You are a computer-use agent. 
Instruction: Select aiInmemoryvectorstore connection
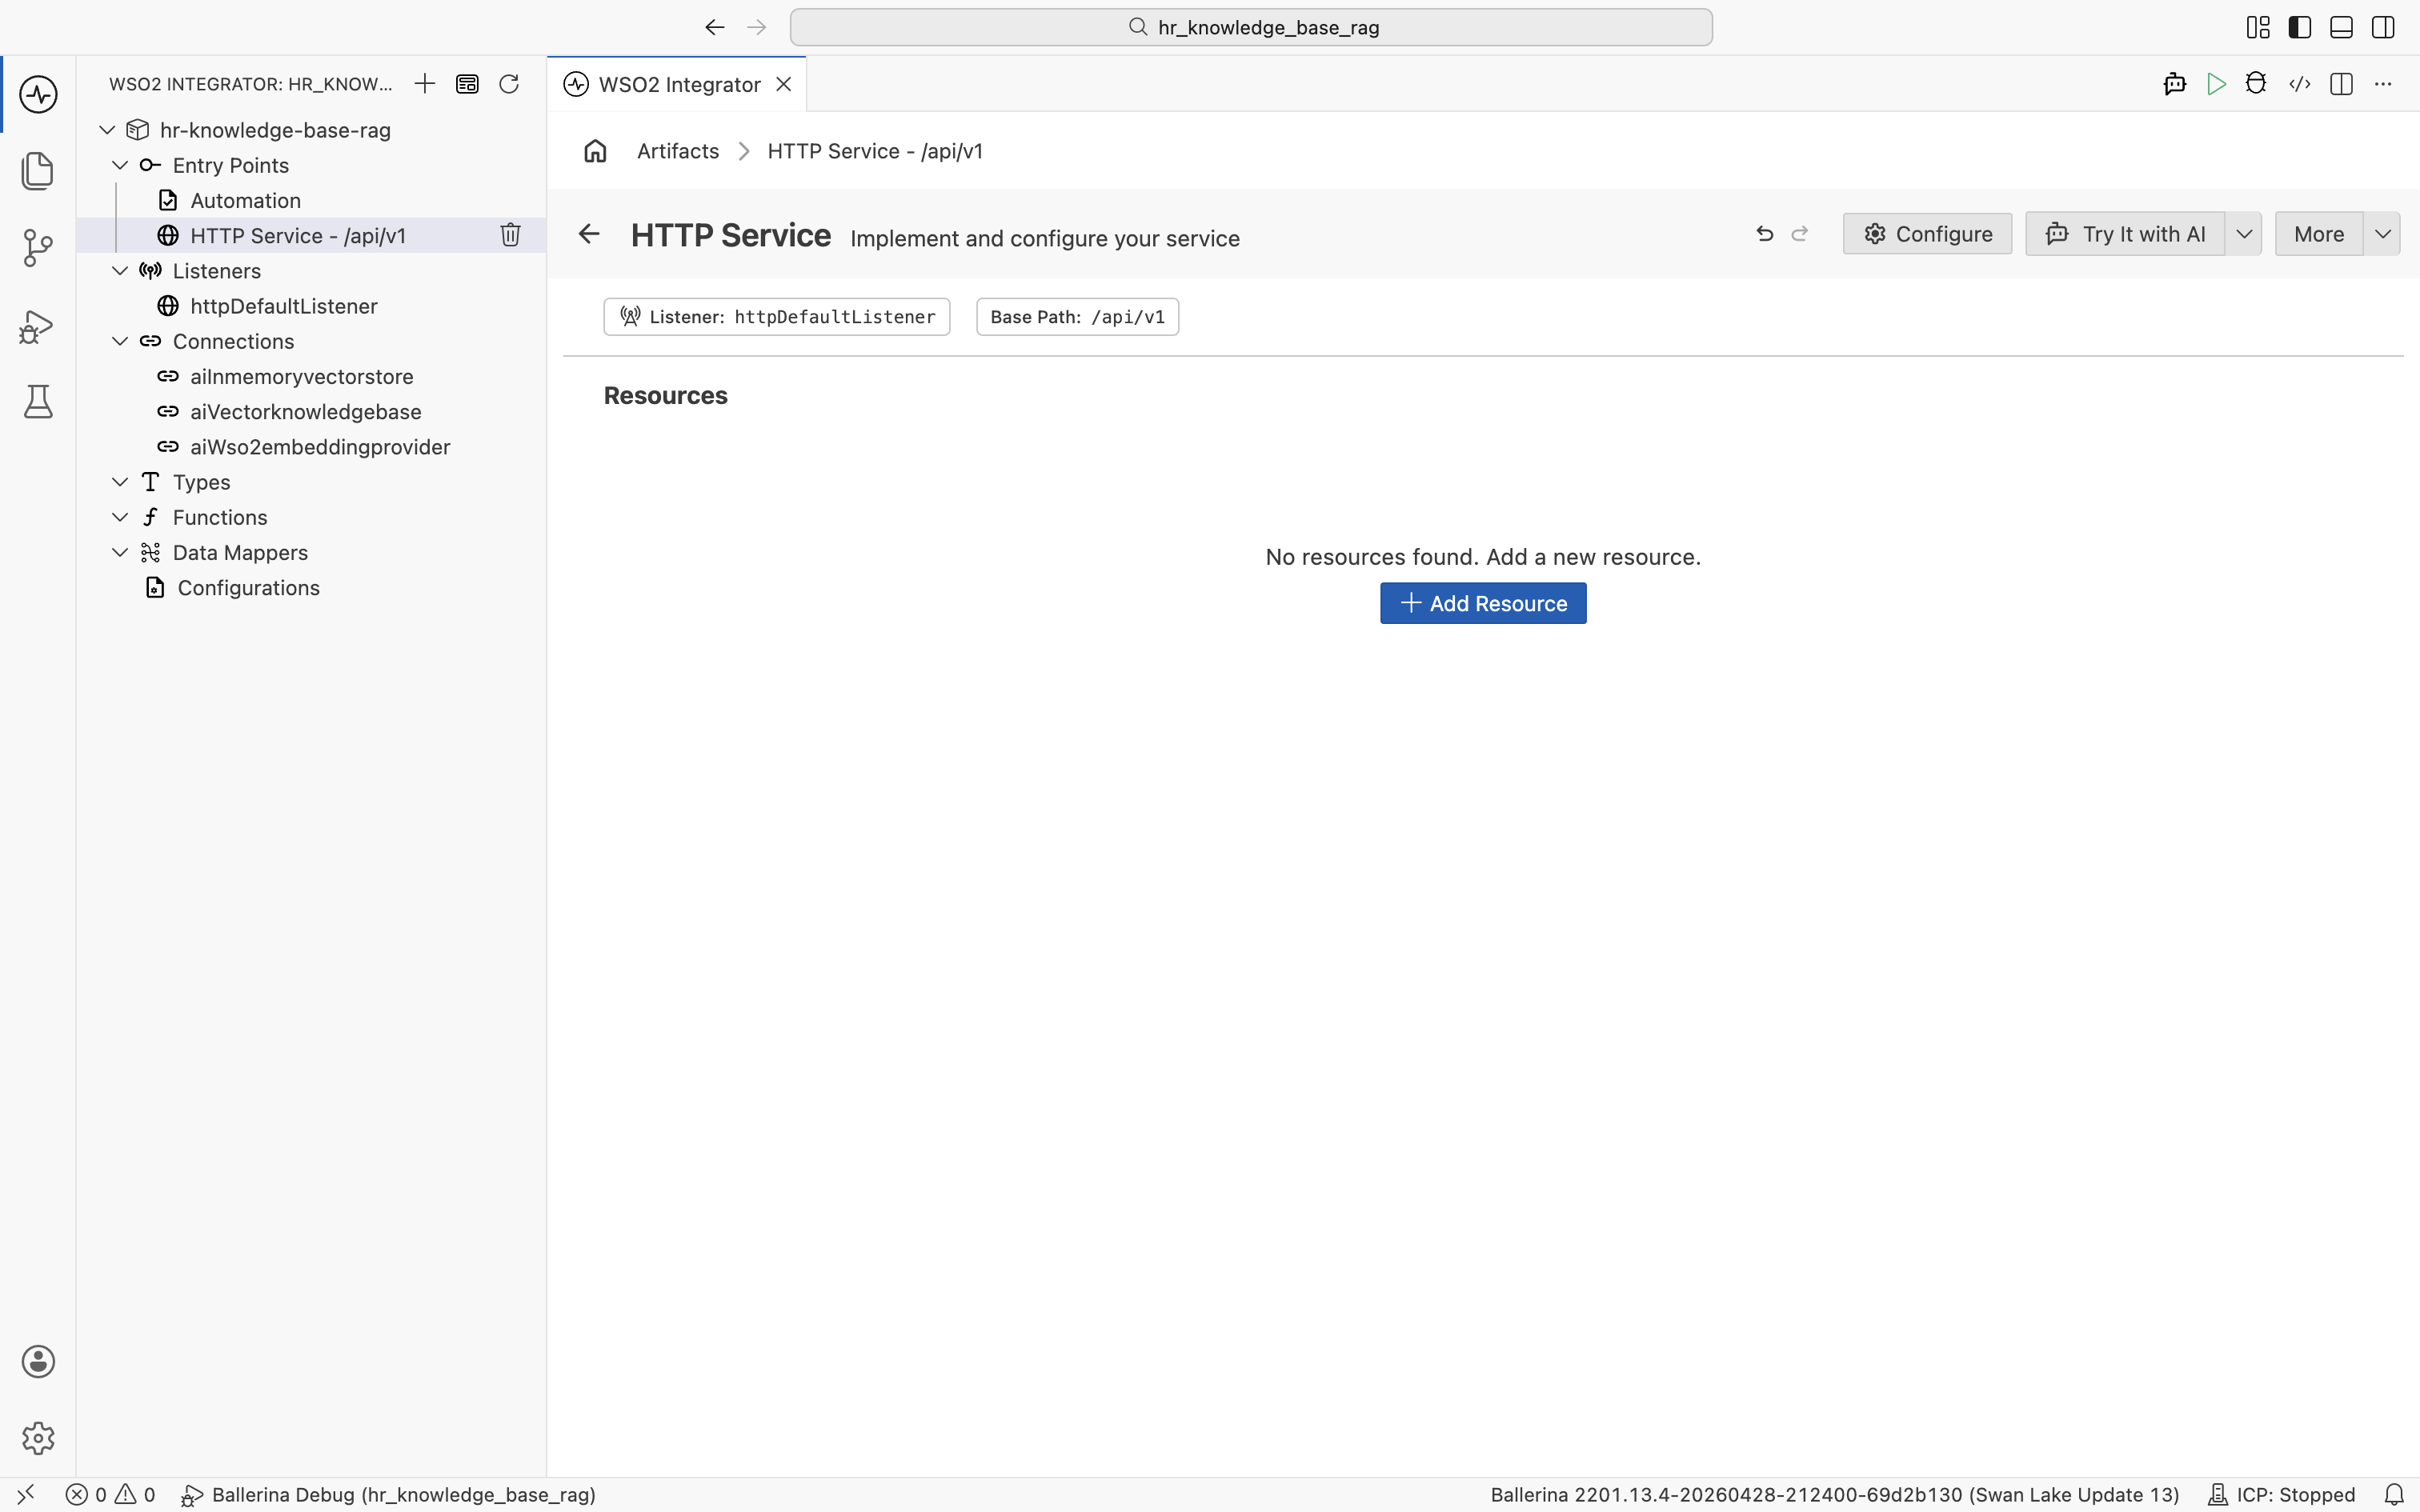(x=311, y=376)
